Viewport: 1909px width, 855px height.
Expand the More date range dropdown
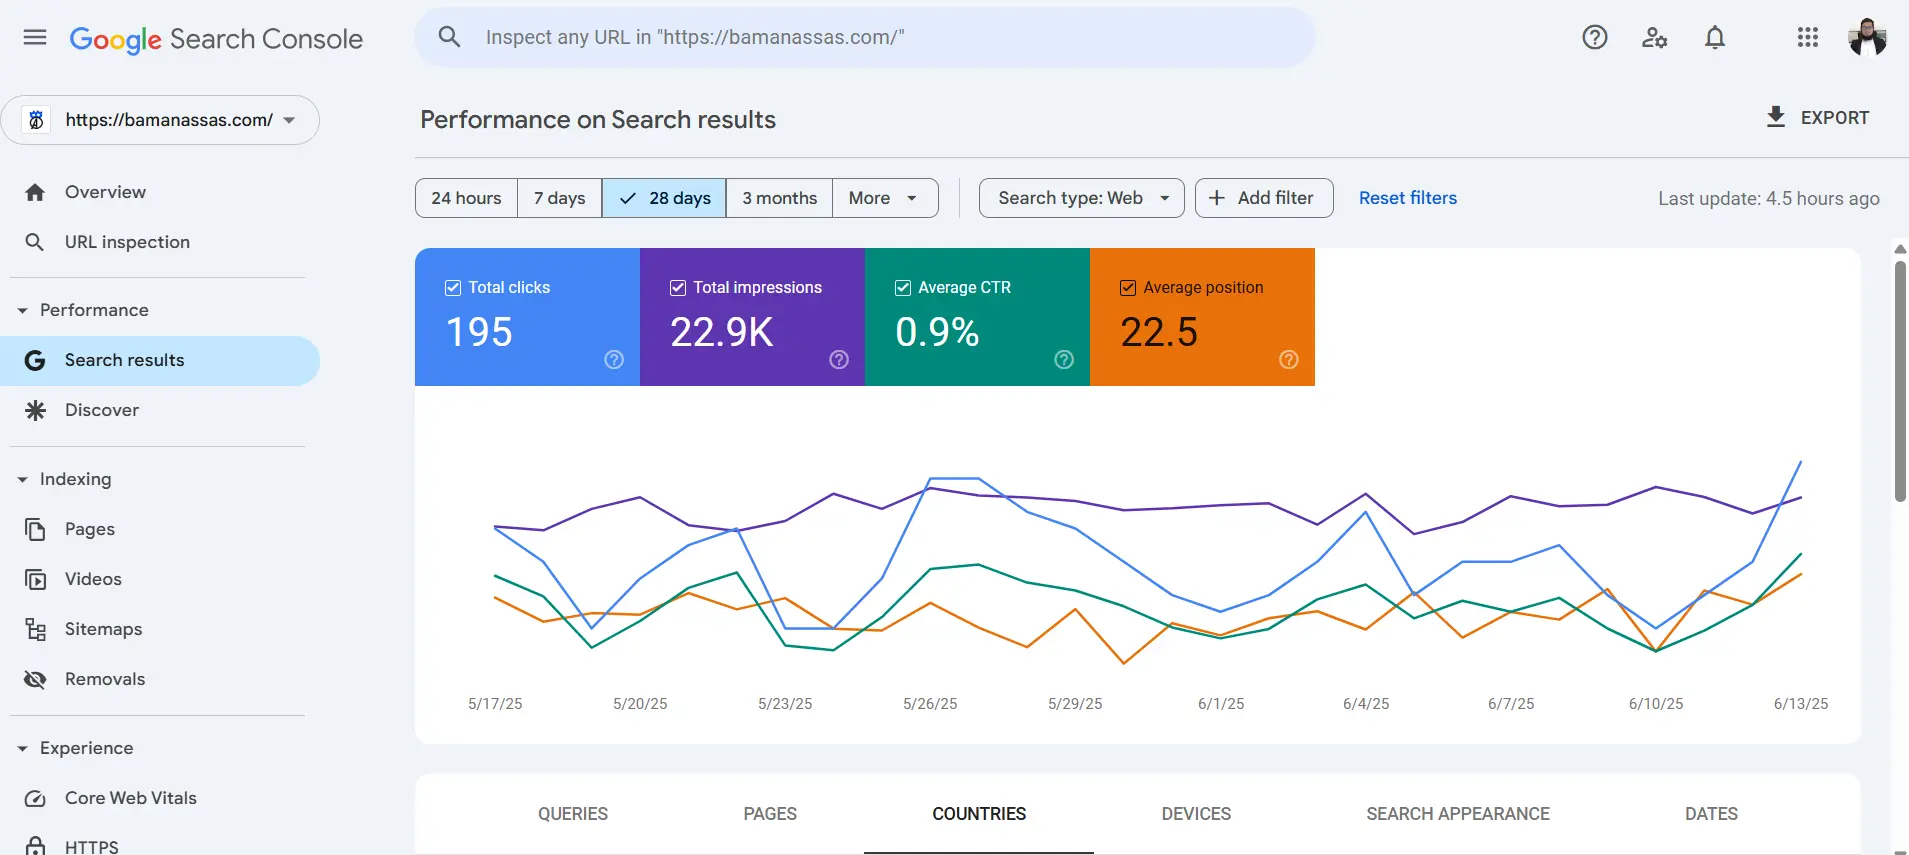[884, 198]
